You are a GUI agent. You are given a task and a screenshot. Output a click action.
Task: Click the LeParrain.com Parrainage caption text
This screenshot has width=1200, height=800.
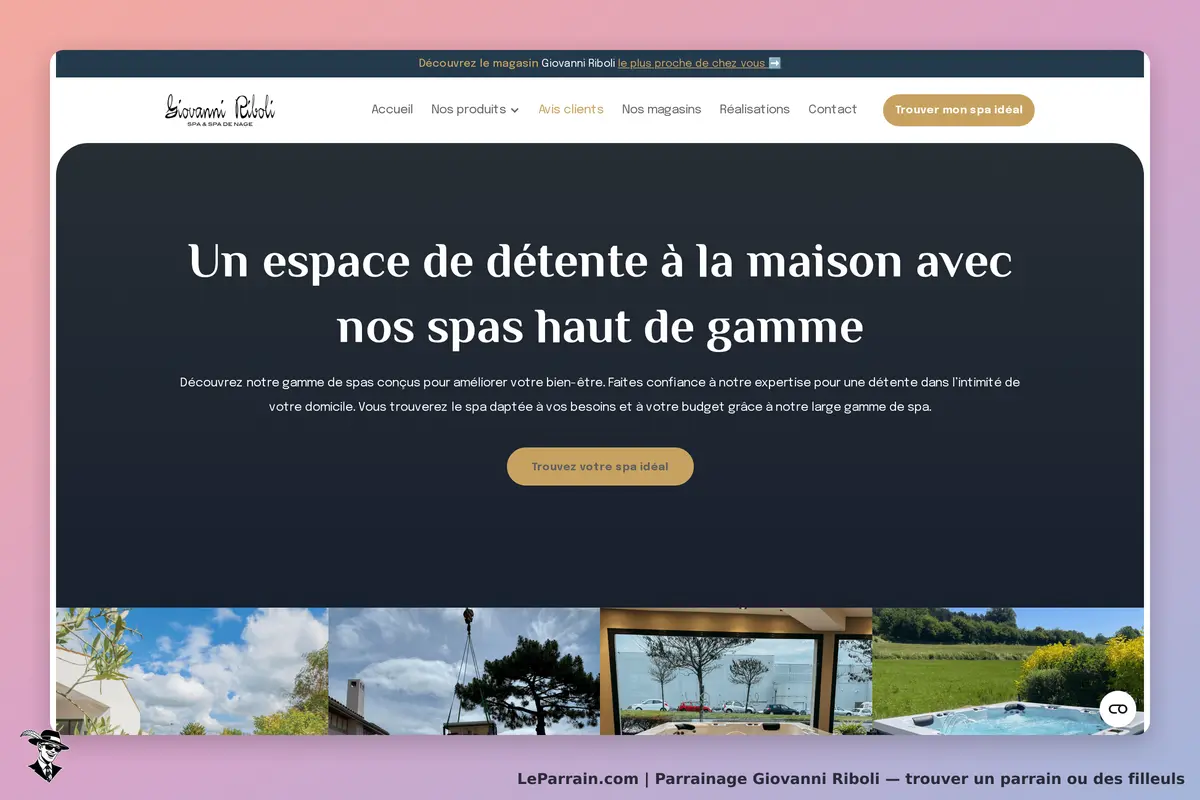click(851, 779)
